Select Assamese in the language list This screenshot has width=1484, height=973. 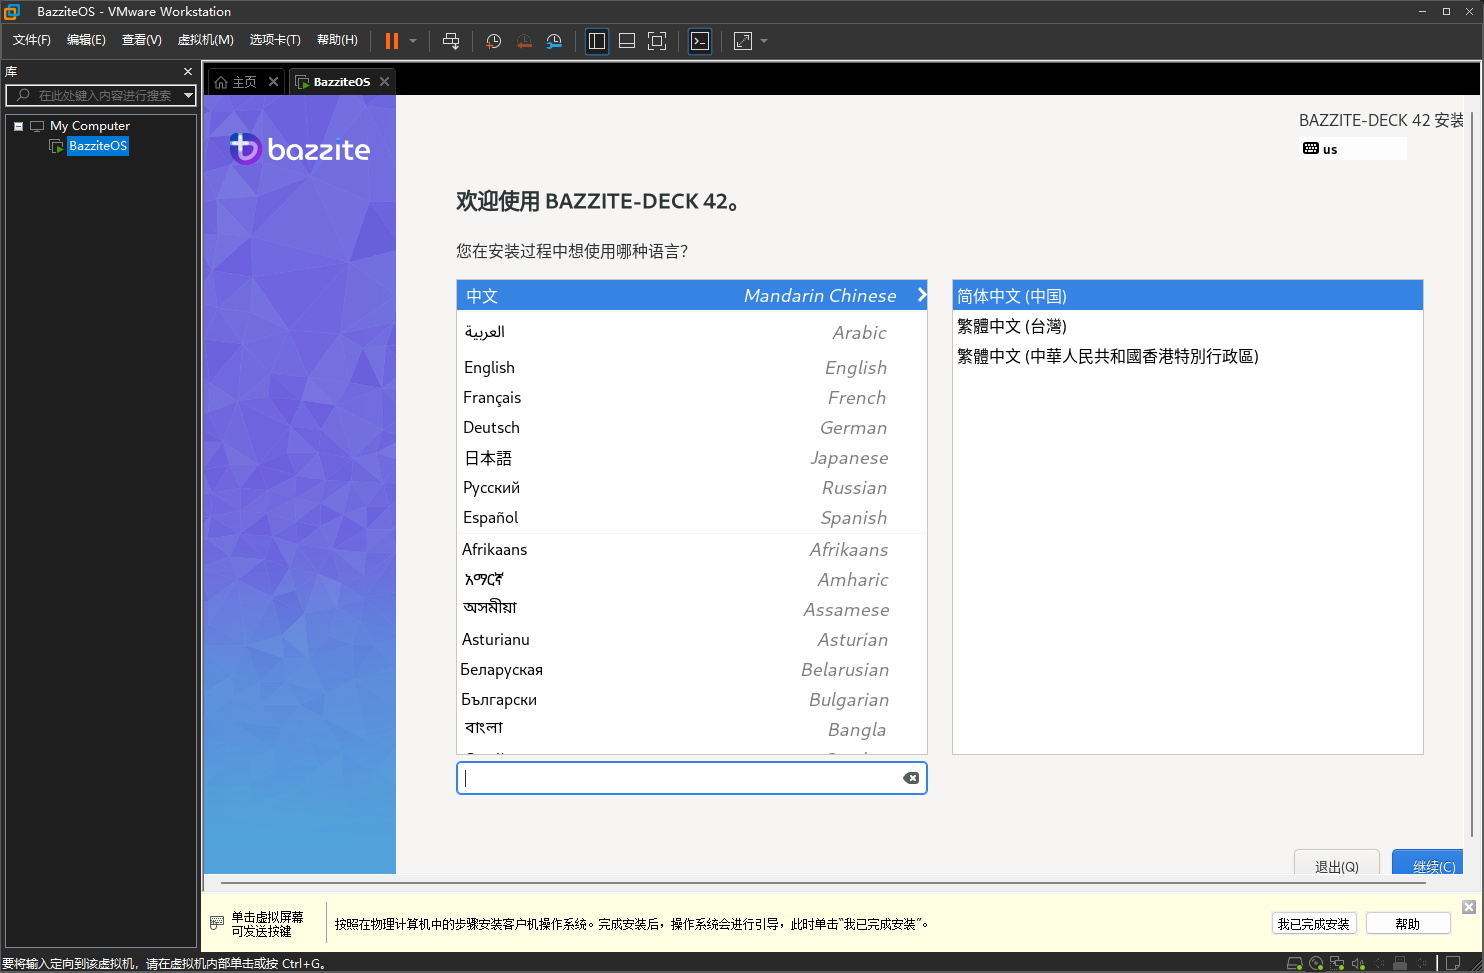[692, 610]
